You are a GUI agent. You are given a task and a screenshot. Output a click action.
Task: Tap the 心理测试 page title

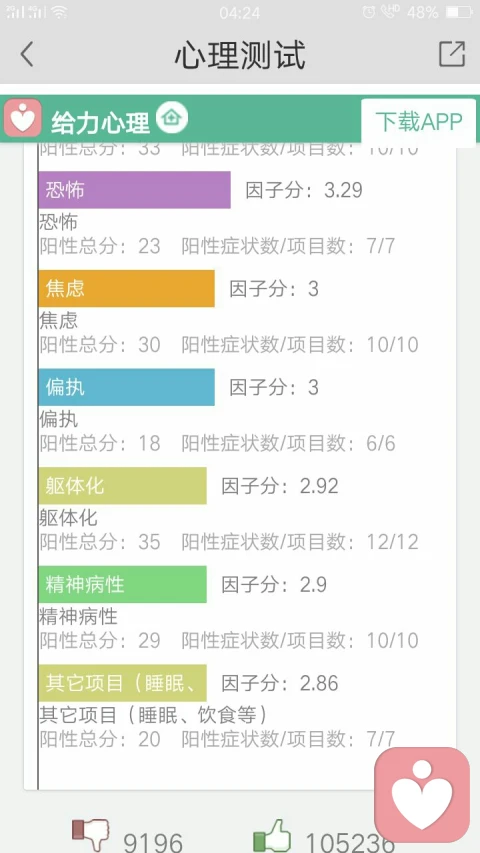240,54
